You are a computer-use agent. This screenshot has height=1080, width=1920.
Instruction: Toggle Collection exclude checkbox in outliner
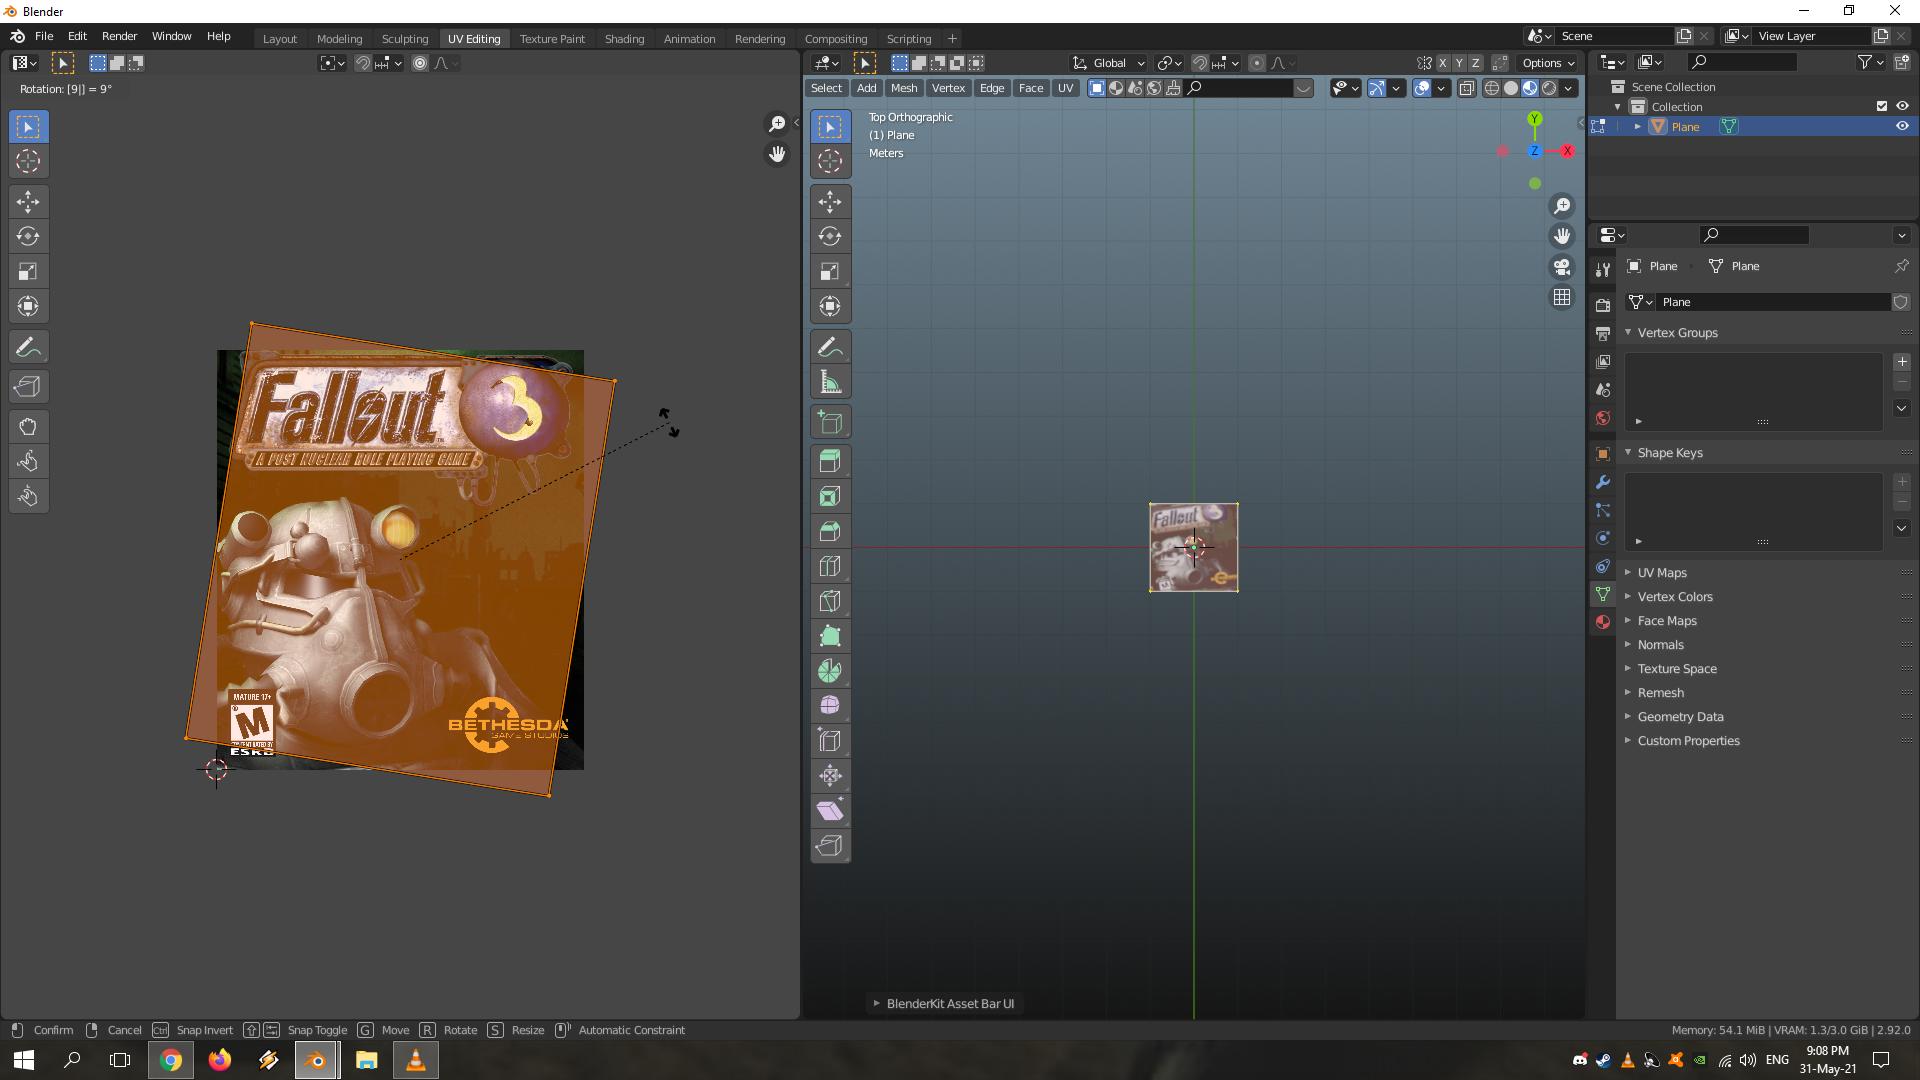(1882, 106)
